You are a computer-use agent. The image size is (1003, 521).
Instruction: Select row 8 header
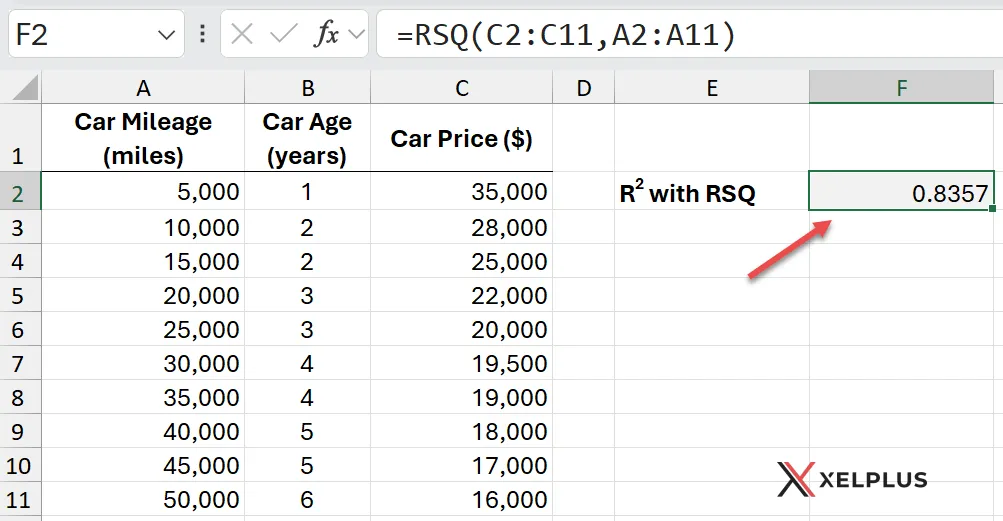coord(20,397)
